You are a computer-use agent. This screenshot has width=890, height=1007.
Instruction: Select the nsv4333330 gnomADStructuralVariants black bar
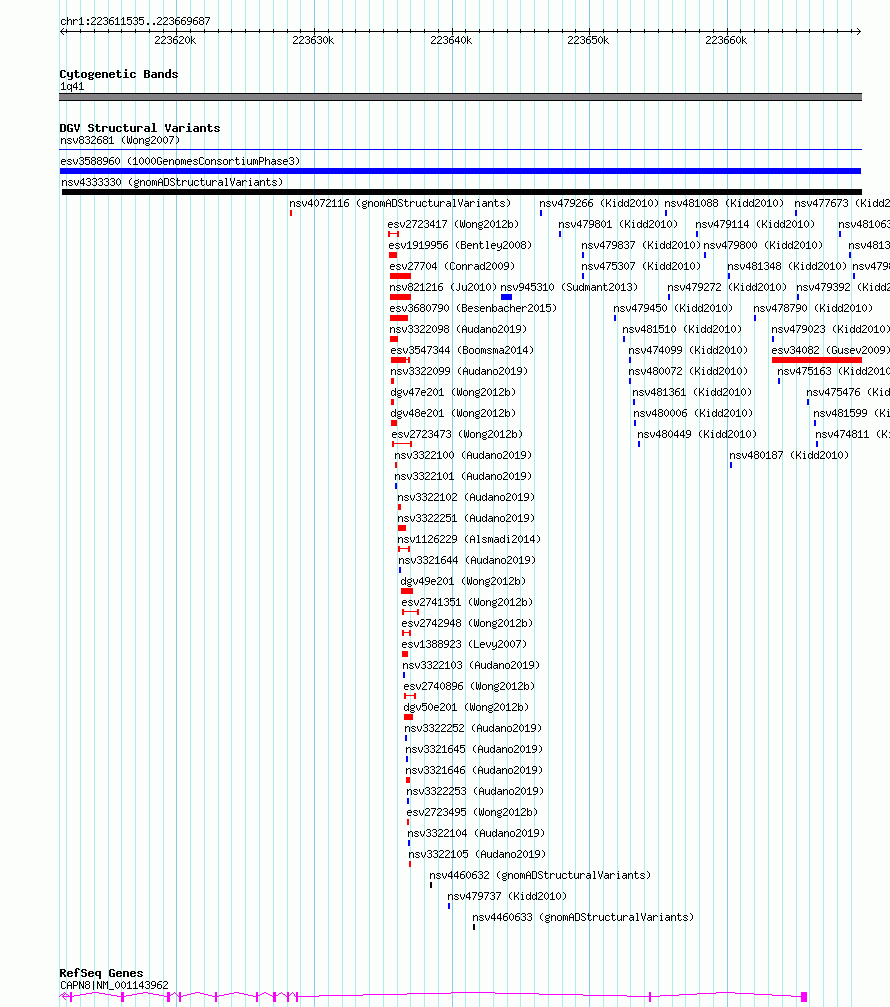click(462, 192)
